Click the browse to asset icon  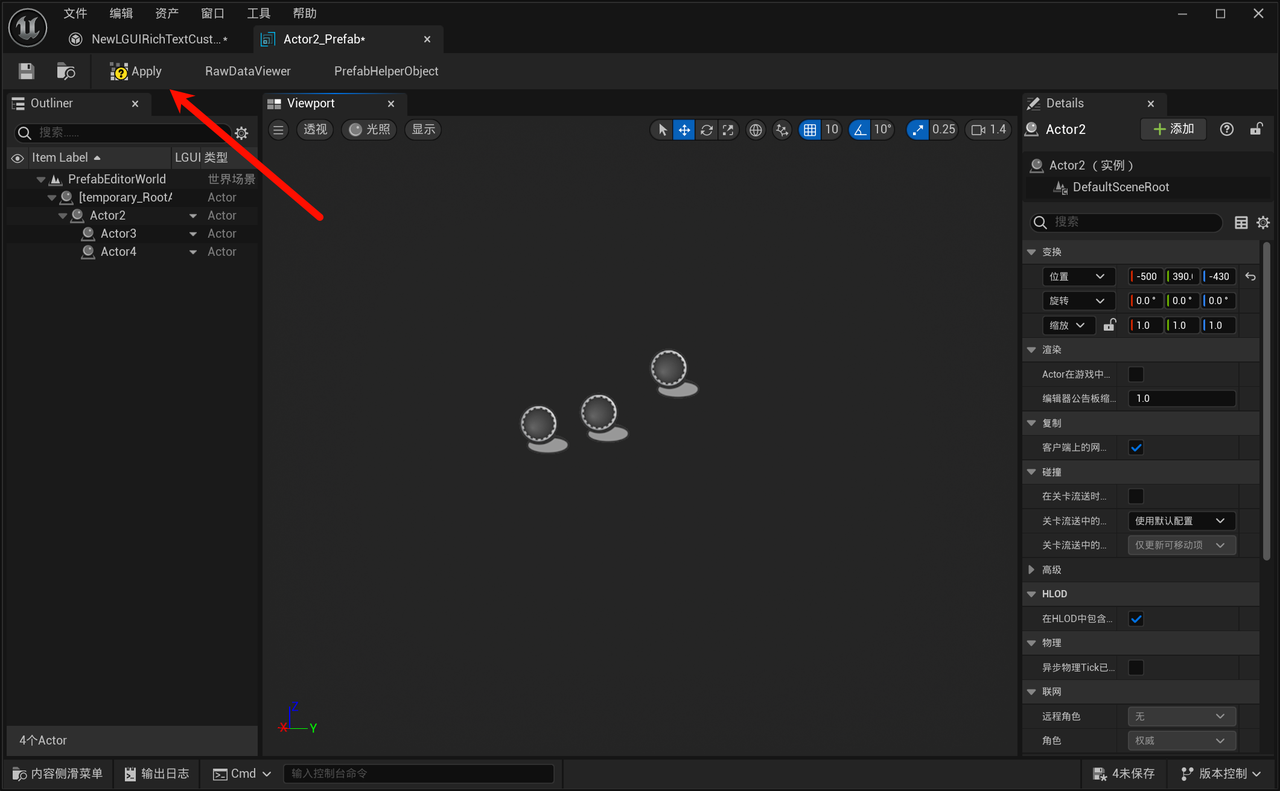click(x=66, y=71)
